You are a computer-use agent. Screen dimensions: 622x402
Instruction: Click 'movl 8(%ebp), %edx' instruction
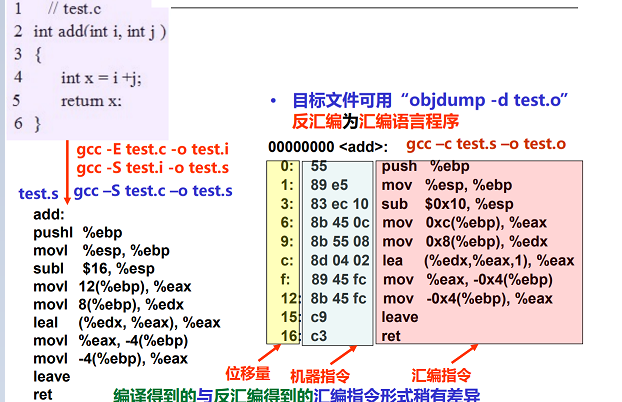coord(109,305)
